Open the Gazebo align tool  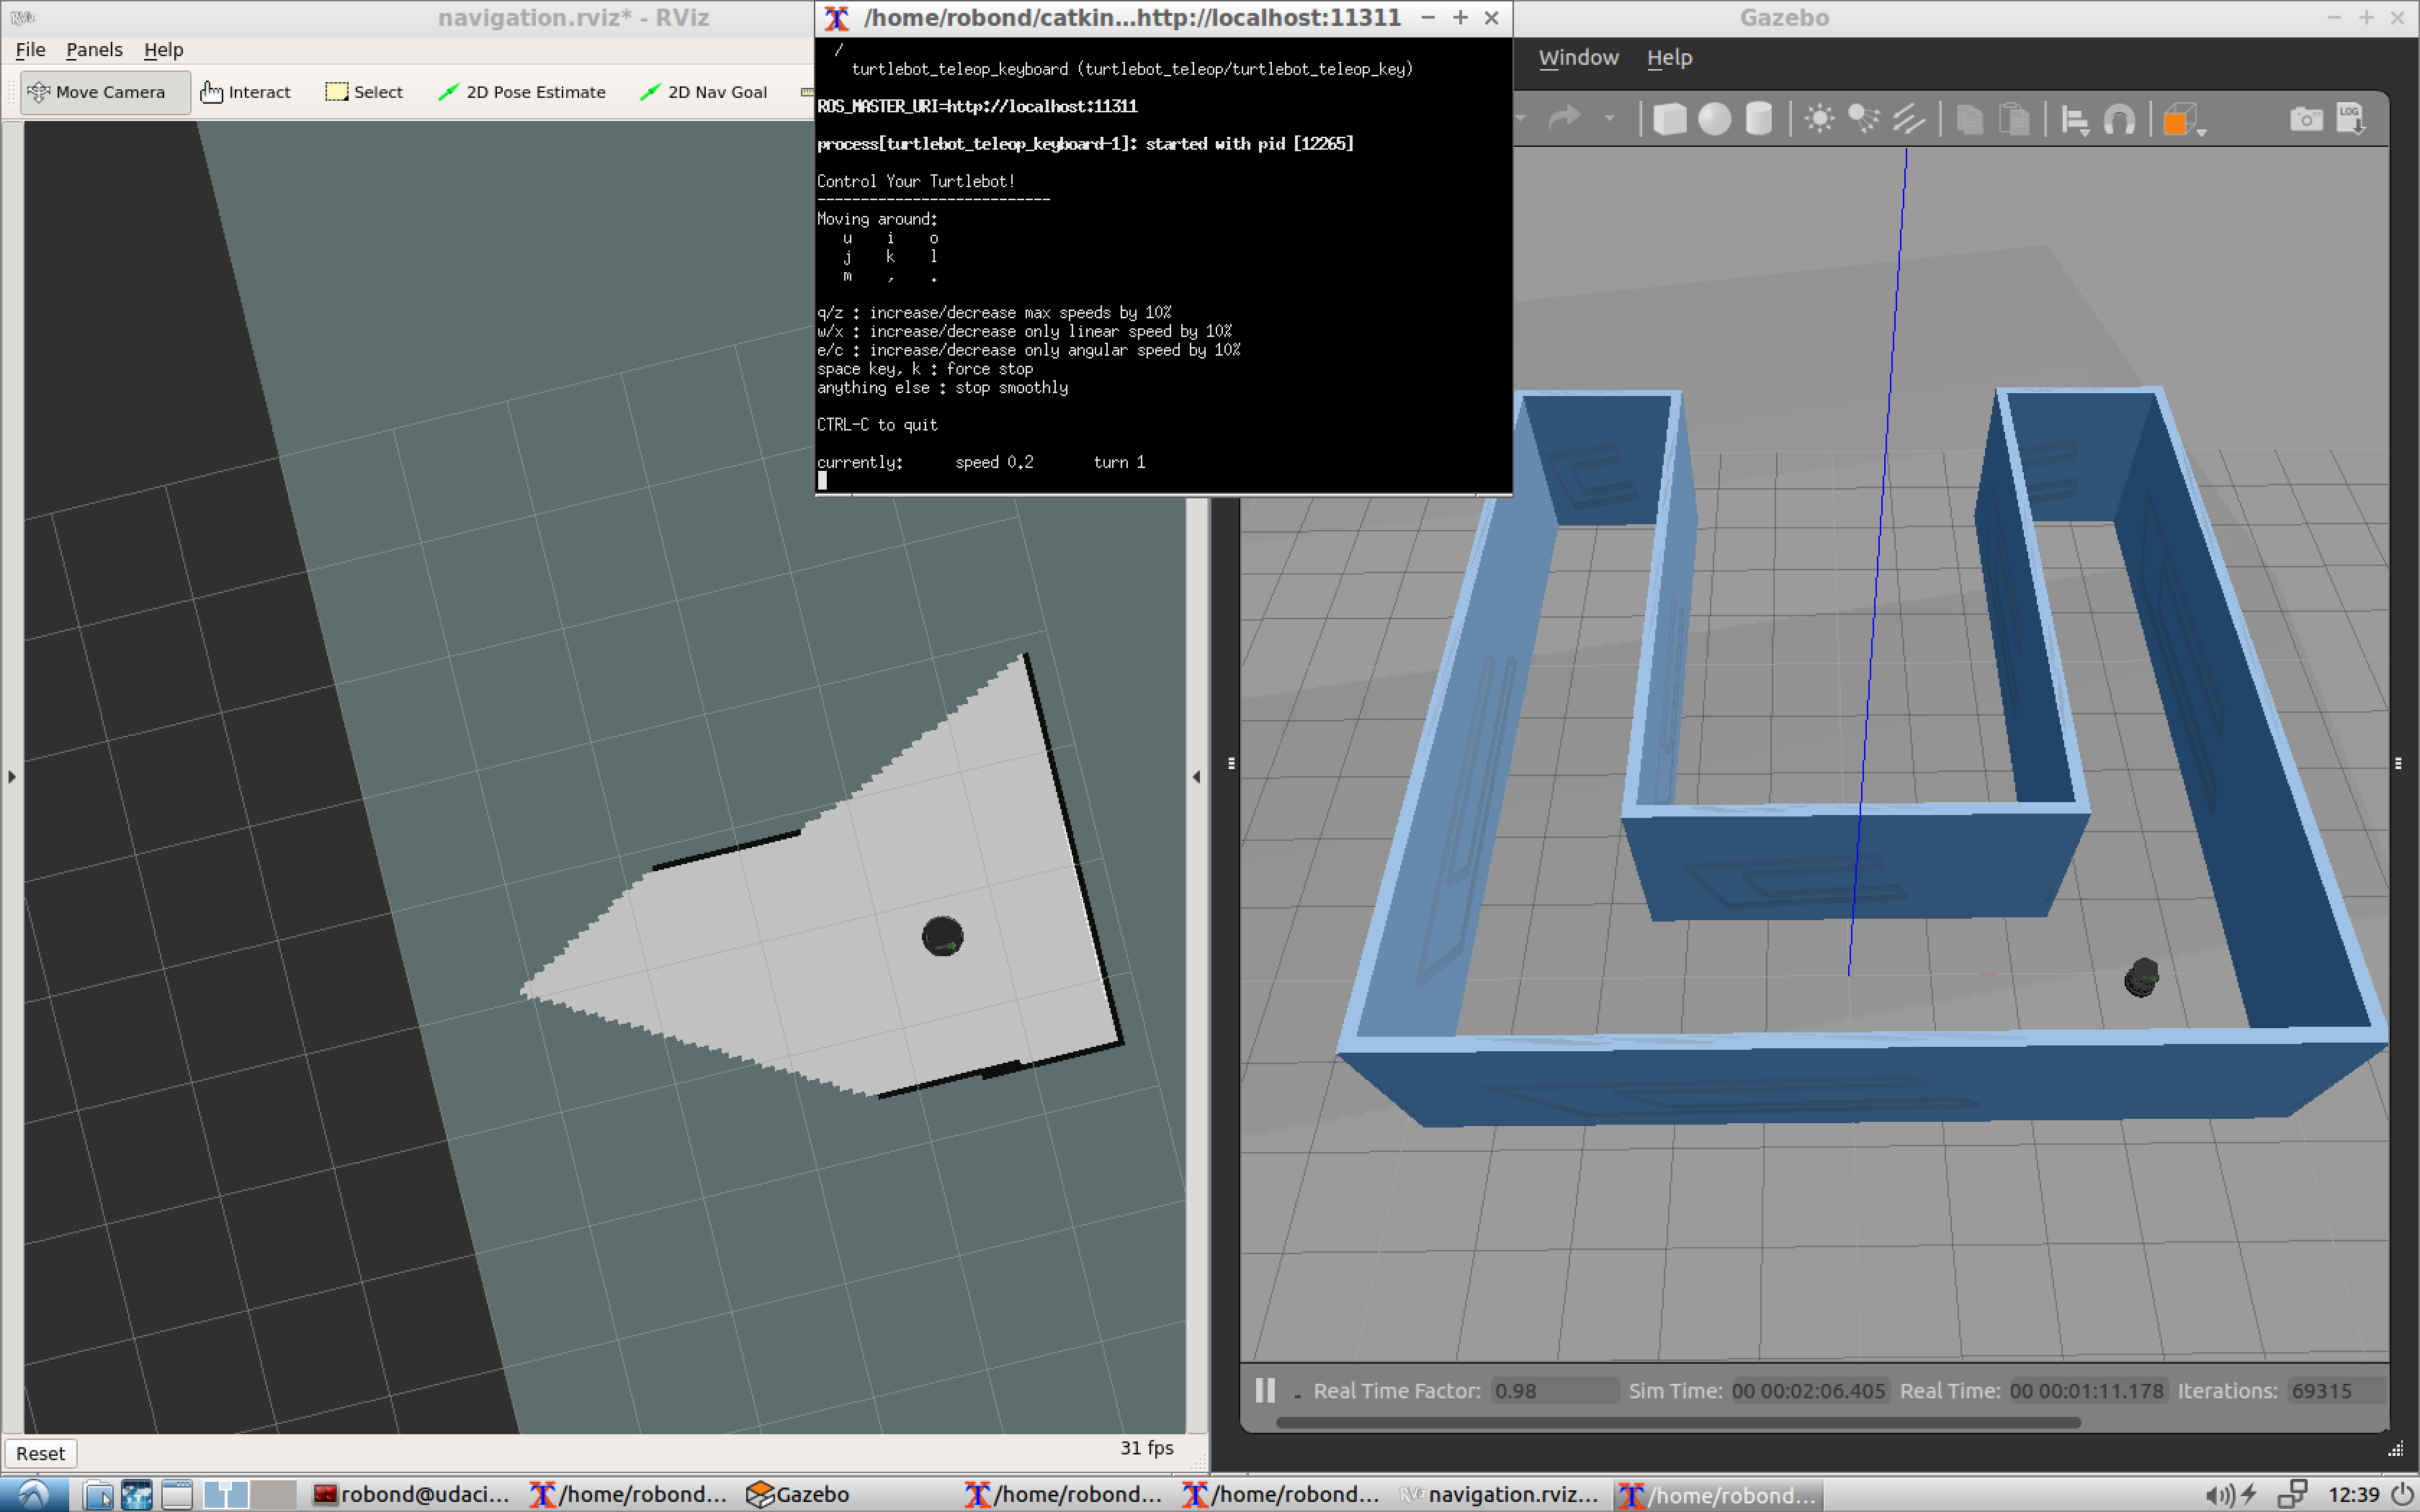point(2075,121)
